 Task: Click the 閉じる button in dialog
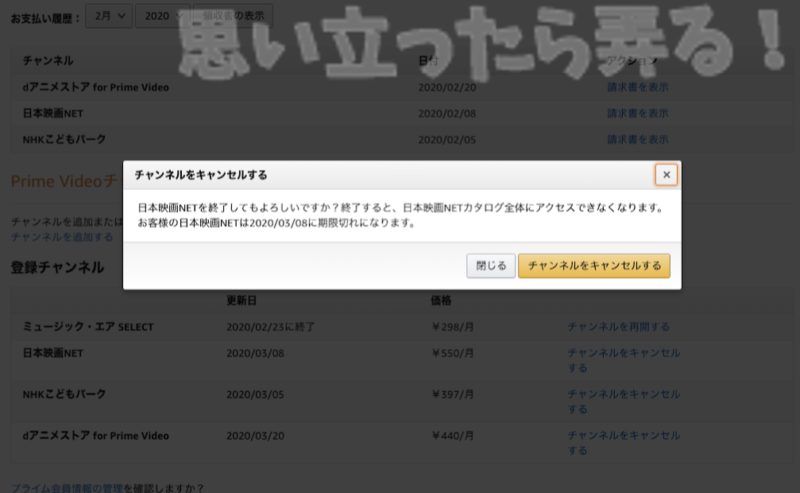pos(491,266)
